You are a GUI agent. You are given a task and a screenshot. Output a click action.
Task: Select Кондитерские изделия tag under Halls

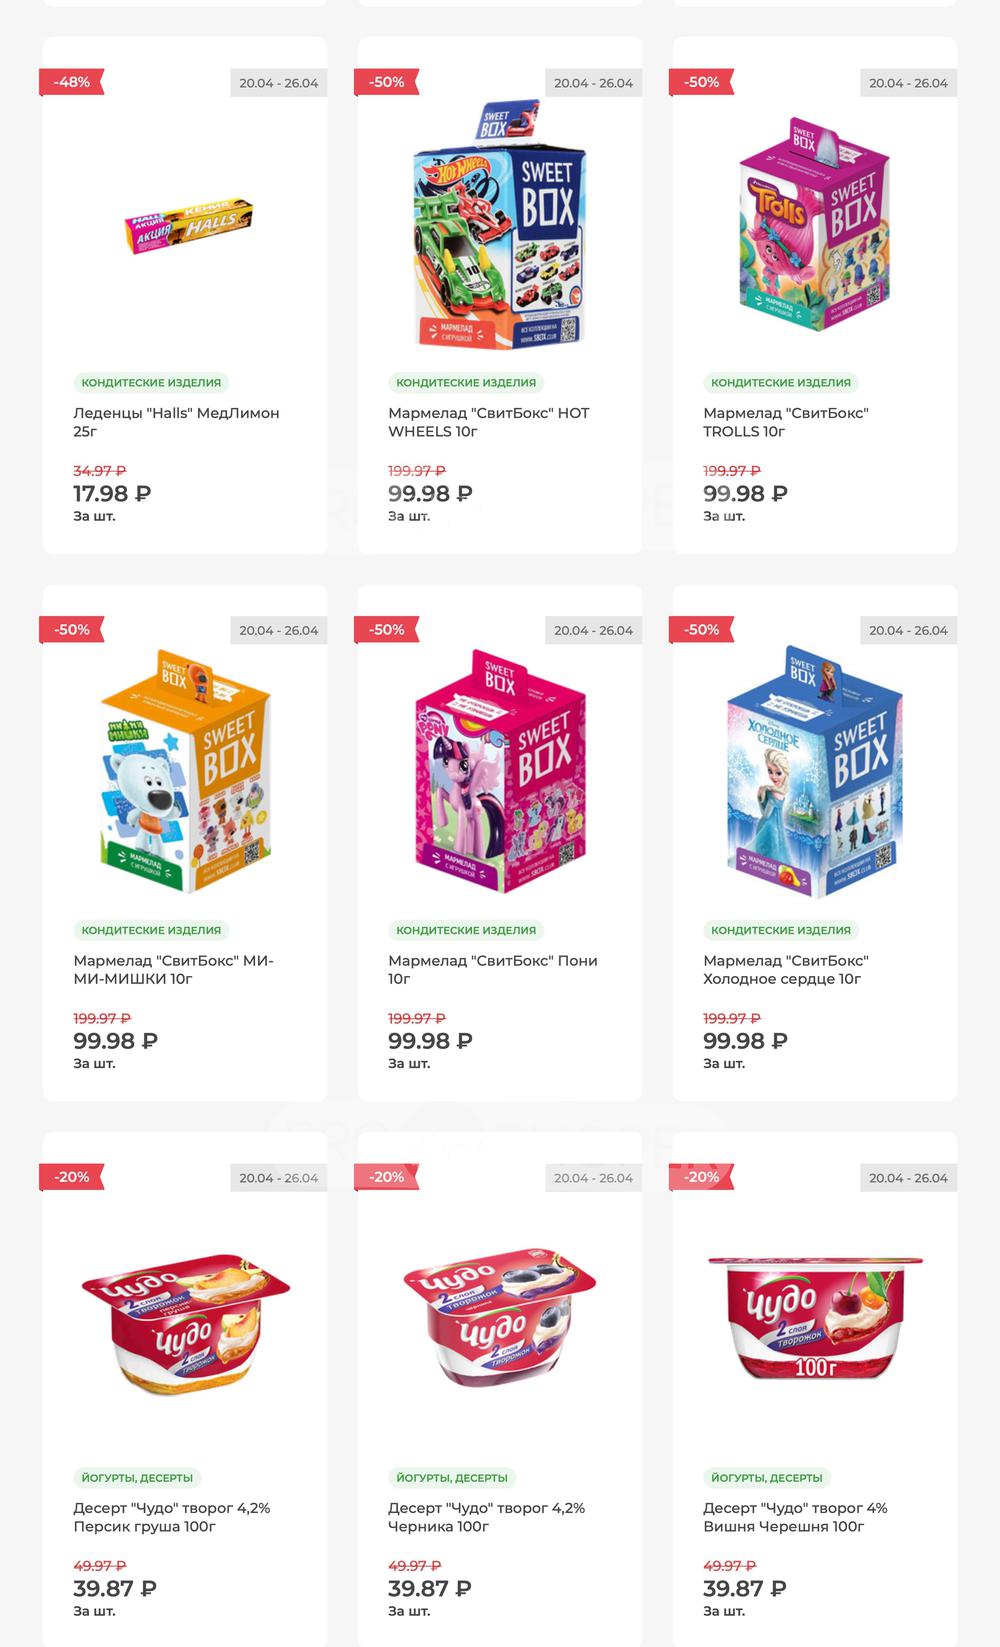click(x=151, y=382)
